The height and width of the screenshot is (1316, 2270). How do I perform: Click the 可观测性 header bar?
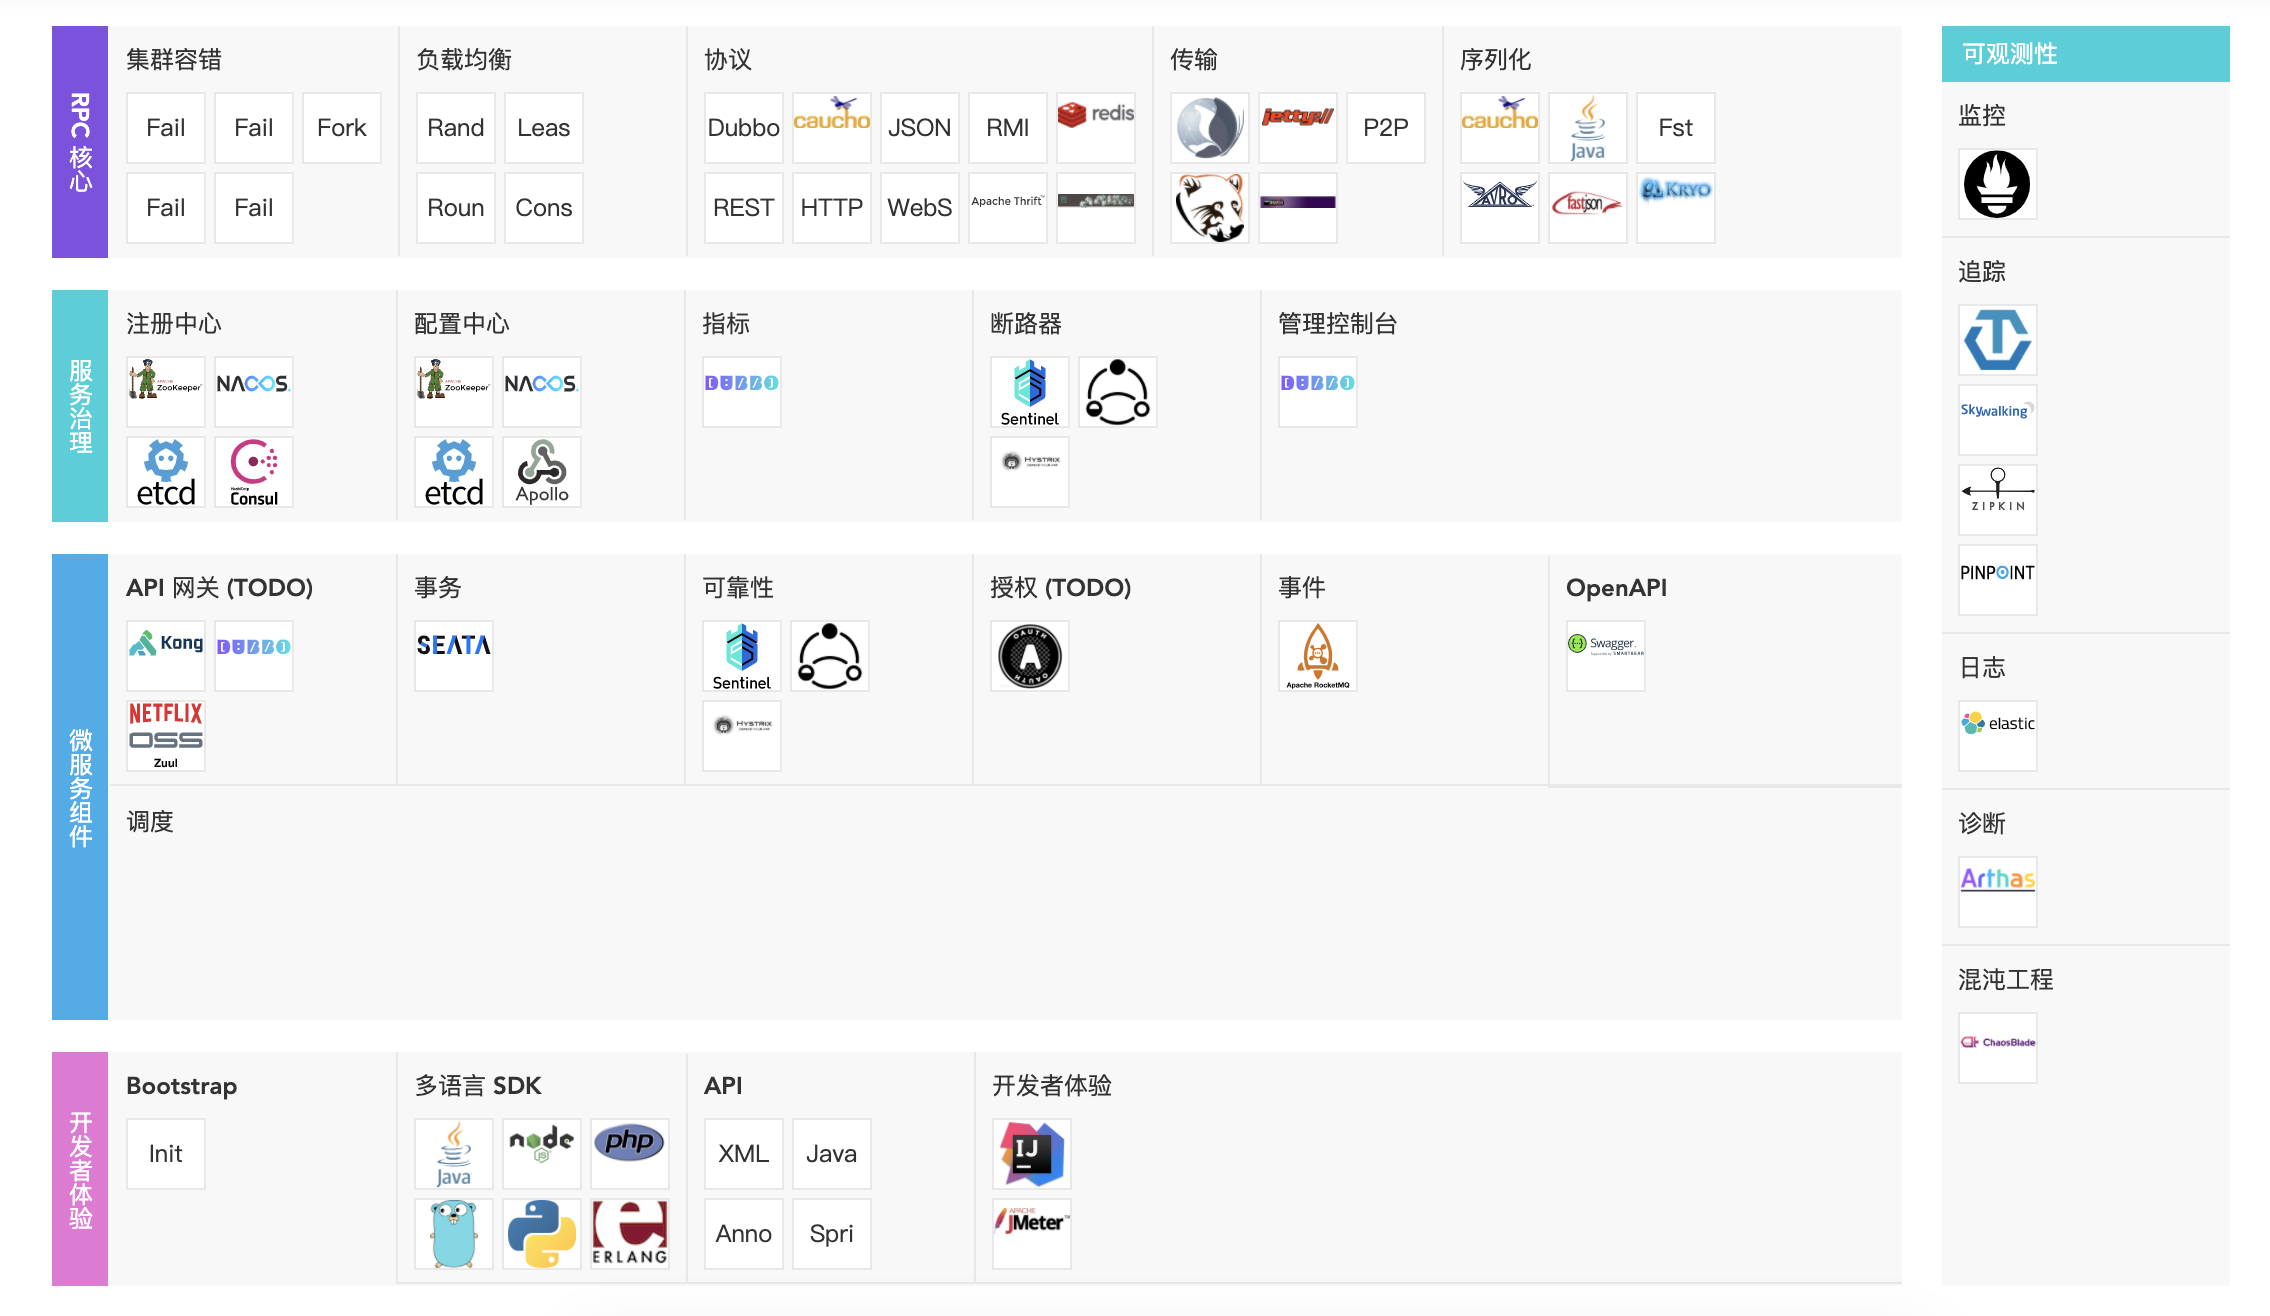2085,54
